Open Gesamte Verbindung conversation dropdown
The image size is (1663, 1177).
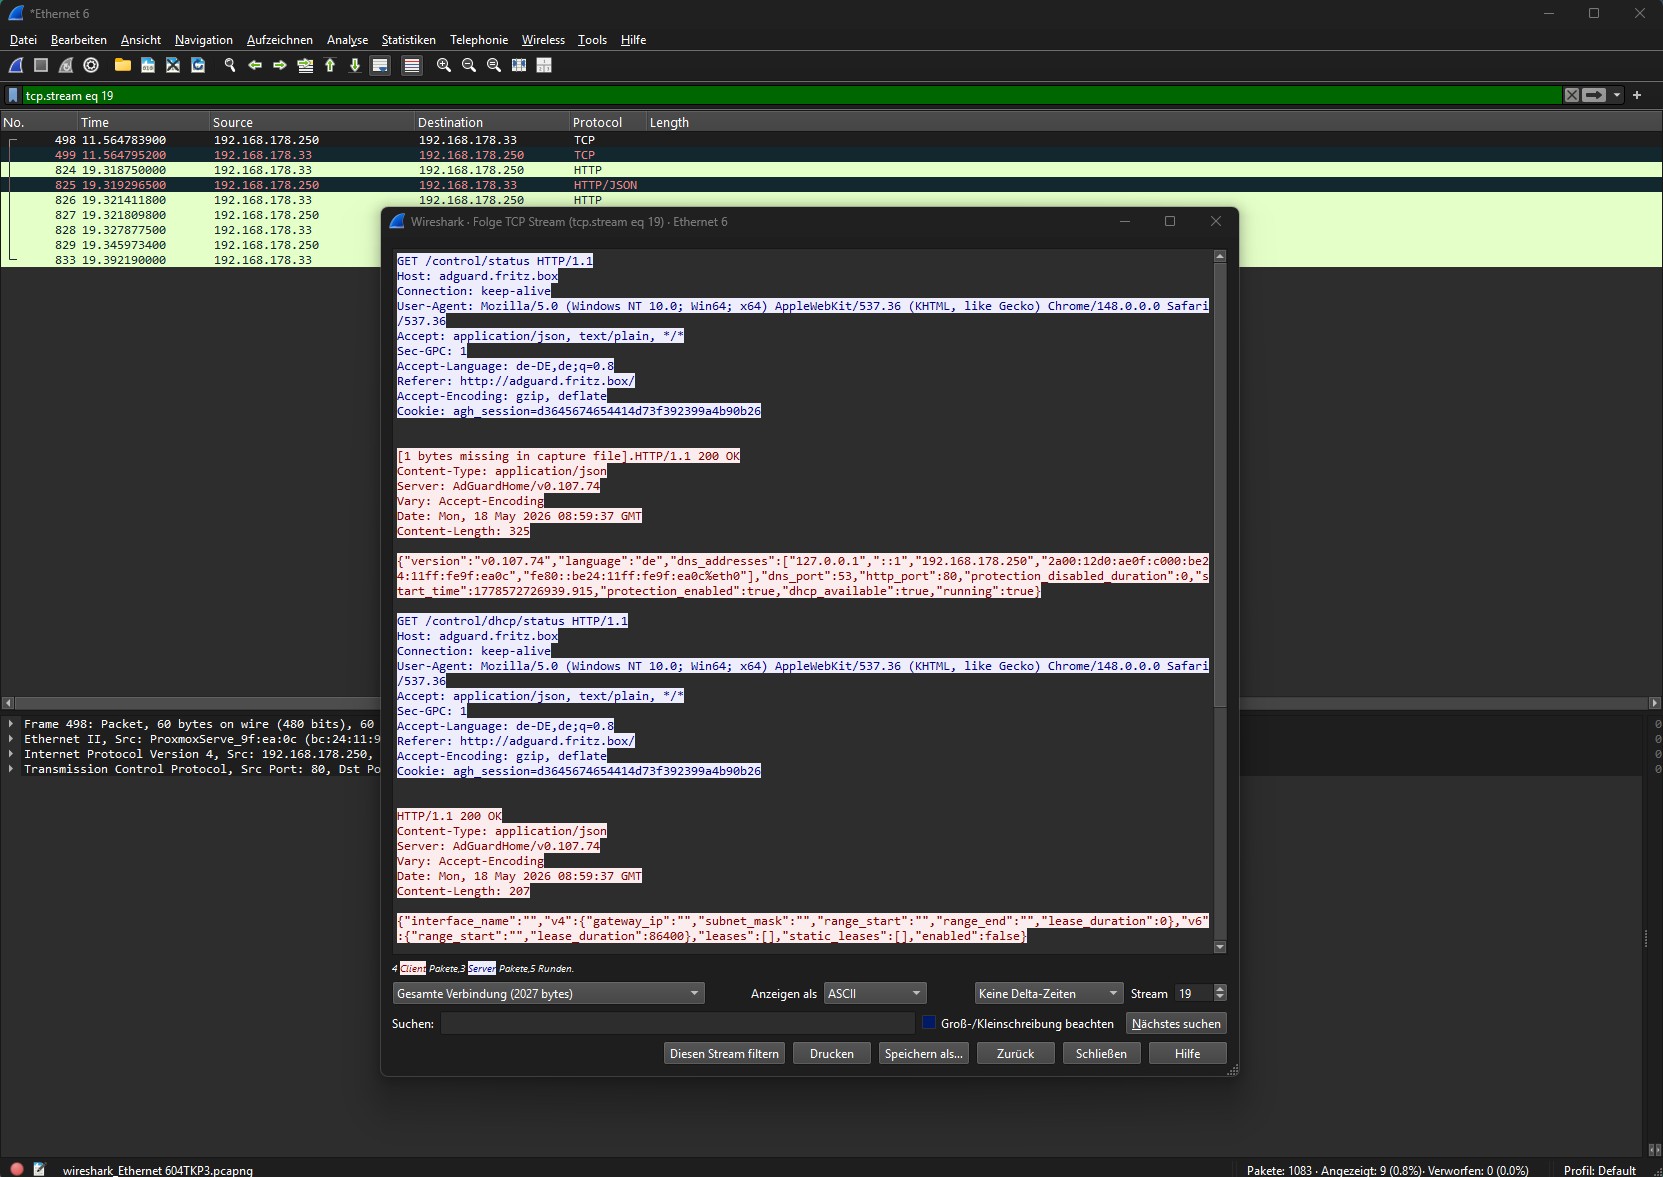click(x=548, y=993)
